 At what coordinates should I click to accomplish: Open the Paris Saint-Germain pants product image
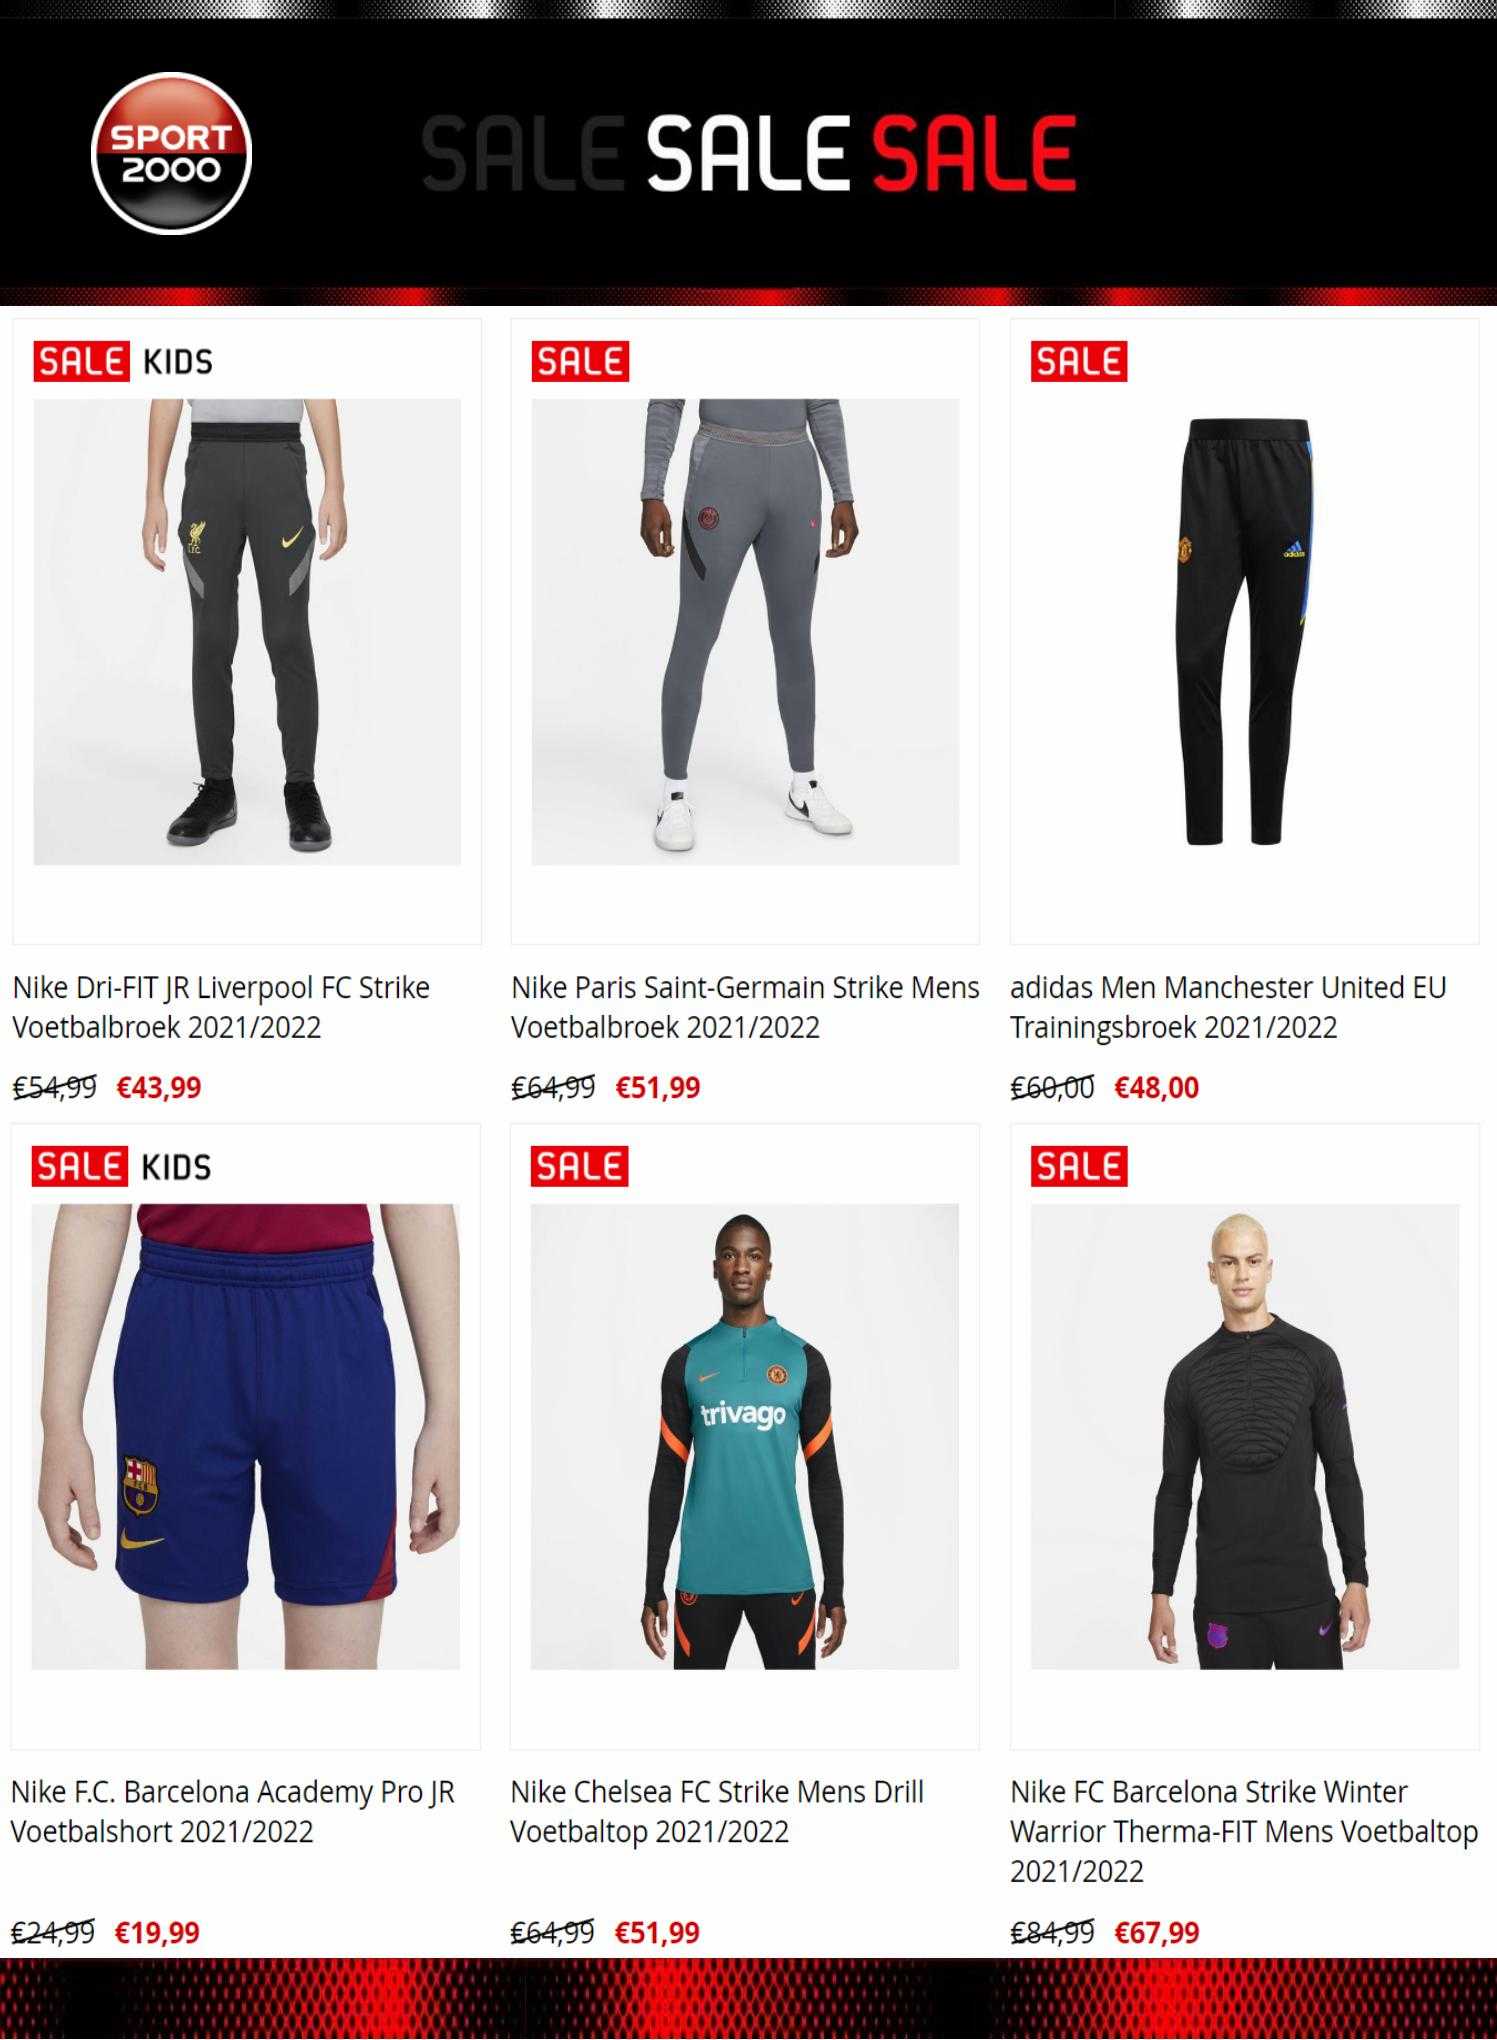pyautogui.click(x=745, y=632)
